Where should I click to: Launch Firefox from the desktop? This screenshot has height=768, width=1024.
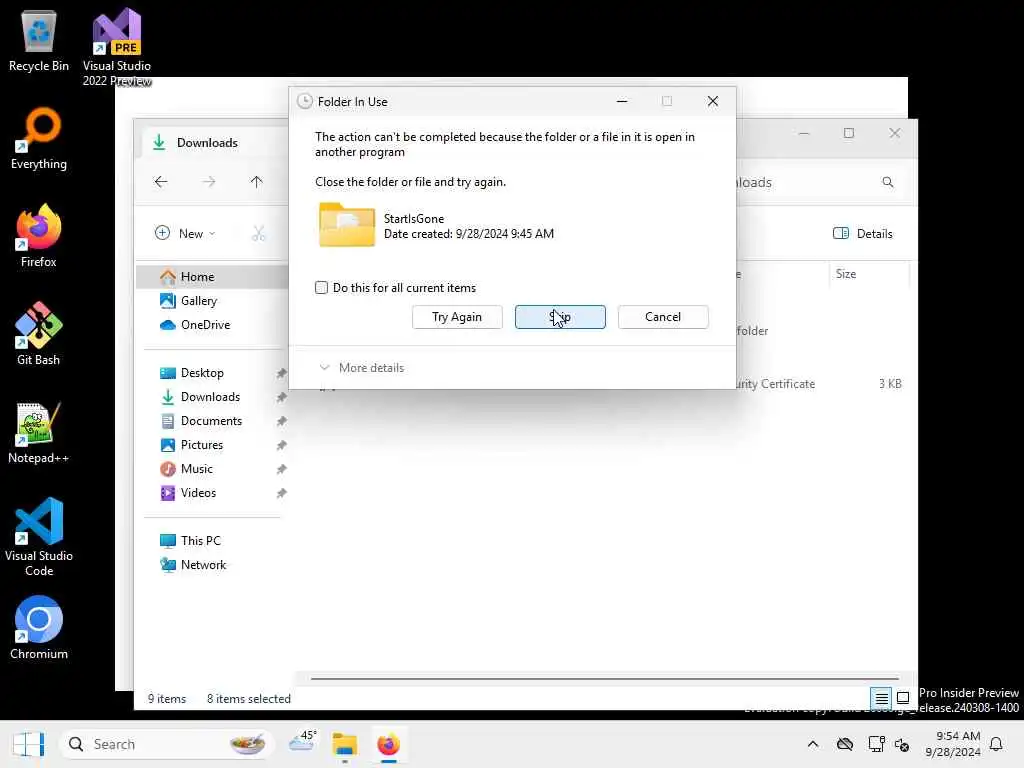click(39, 236)
